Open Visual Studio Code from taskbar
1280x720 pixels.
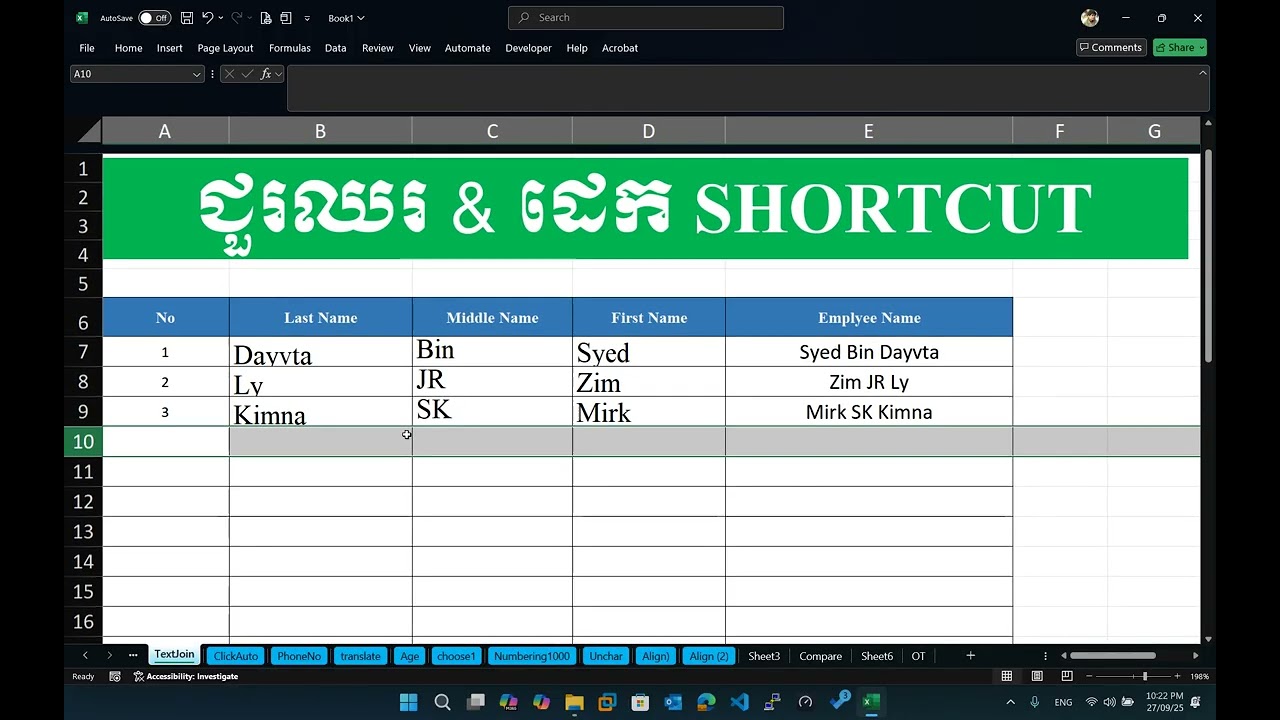(739, 702)
